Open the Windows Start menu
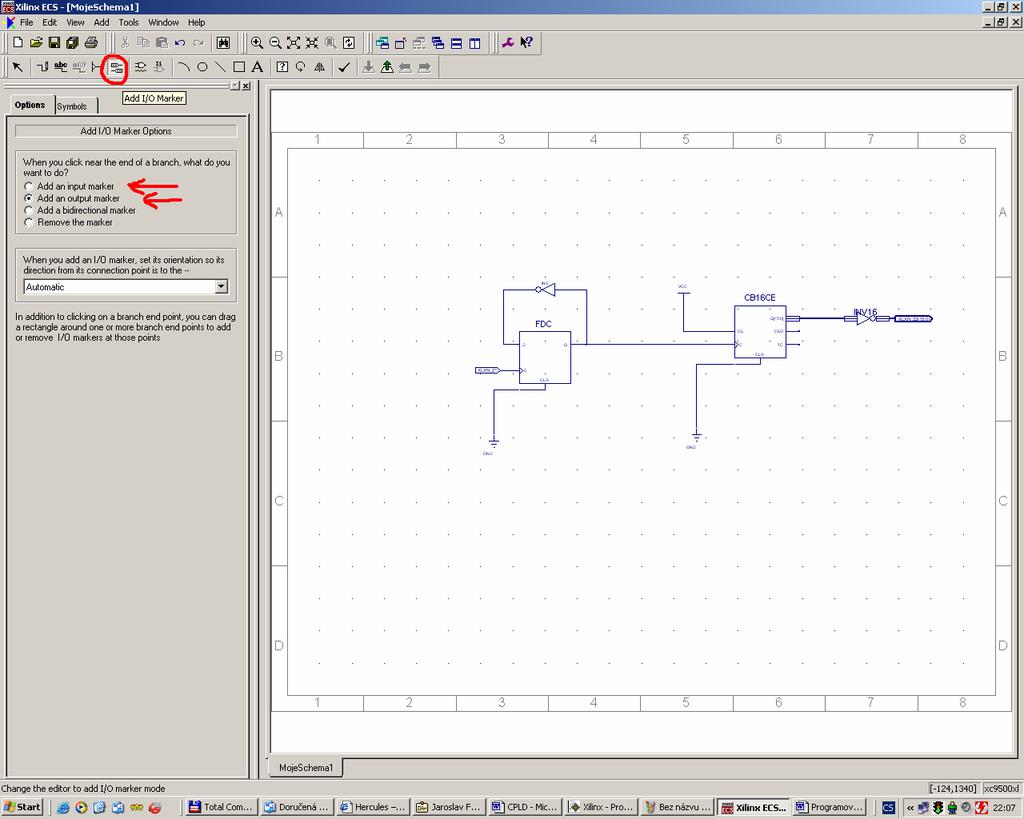 tap(22, 807)
